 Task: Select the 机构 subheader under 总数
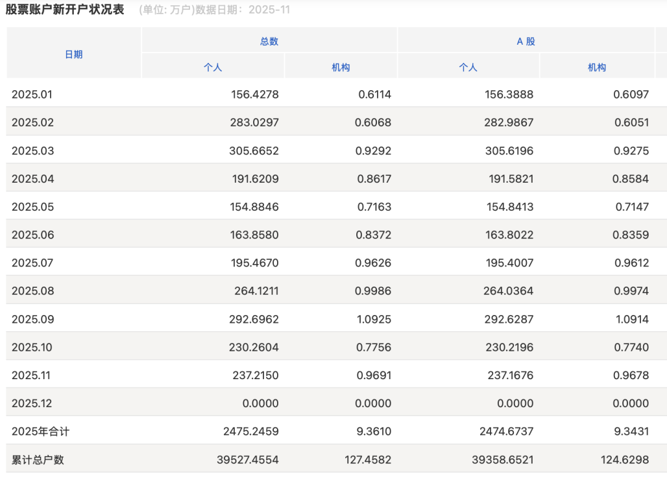(340, 67)
